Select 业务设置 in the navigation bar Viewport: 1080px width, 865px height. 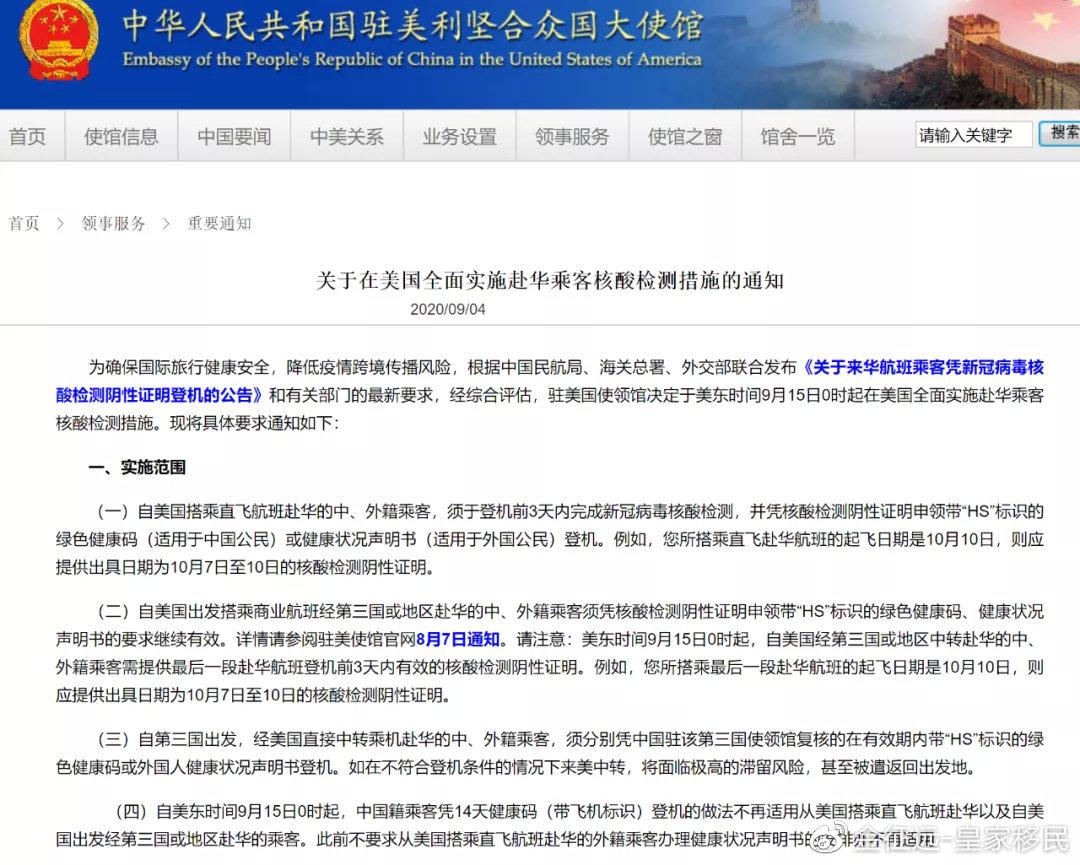pyautogui.click(x=459, y=136)
